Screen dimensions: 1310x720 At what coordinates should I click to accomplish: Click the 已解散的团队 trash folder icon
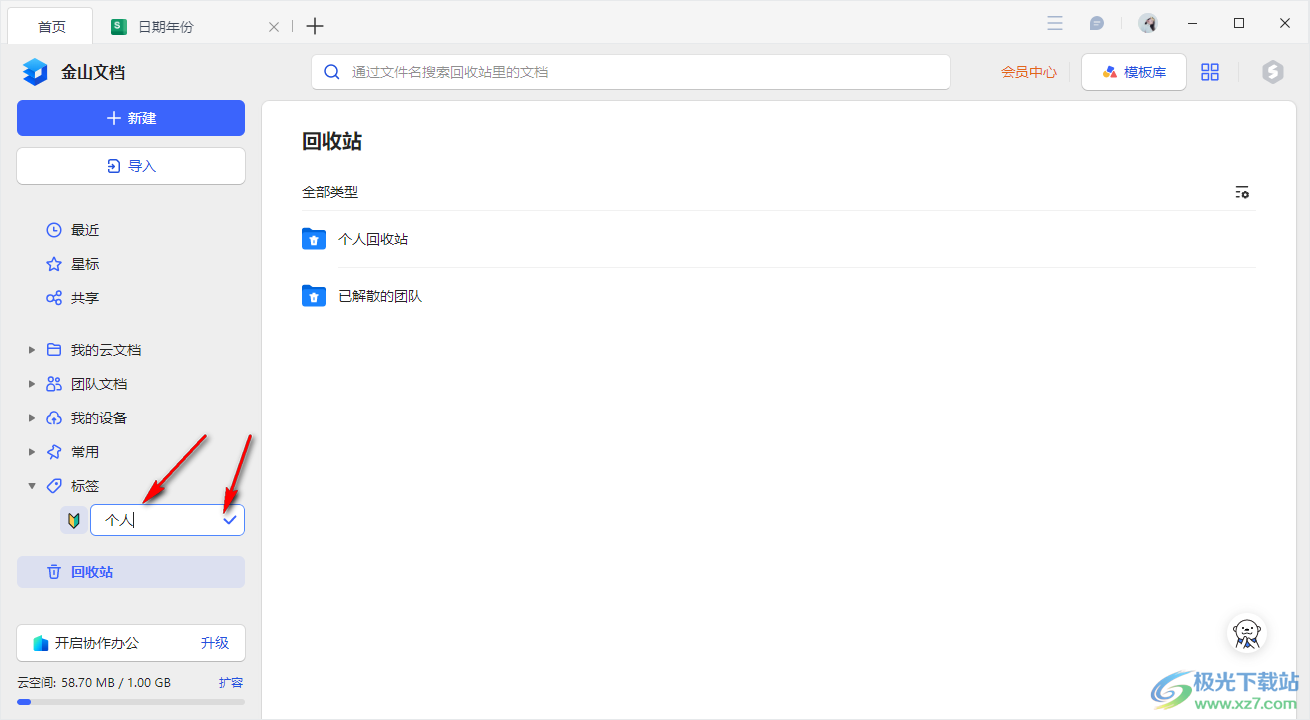[x=314, y=296]
